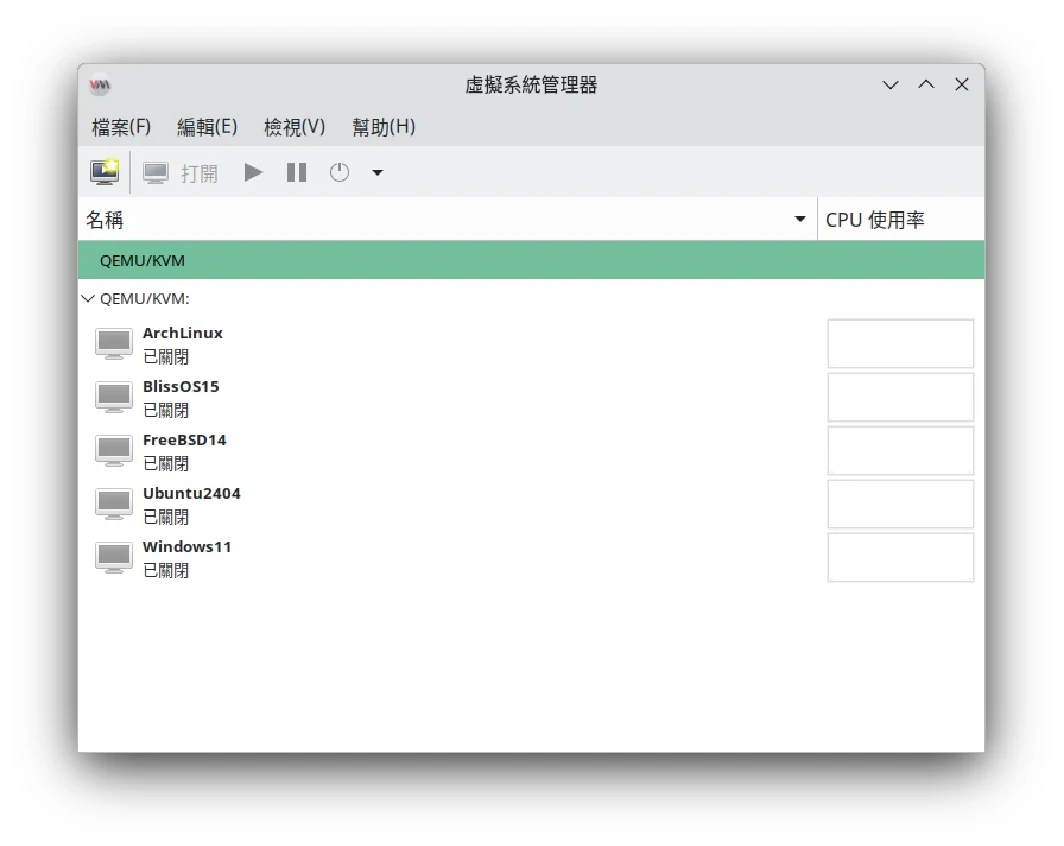Collapse the QEMU/KVM connection tree
1064x846 pixels.
coord(88,299)
